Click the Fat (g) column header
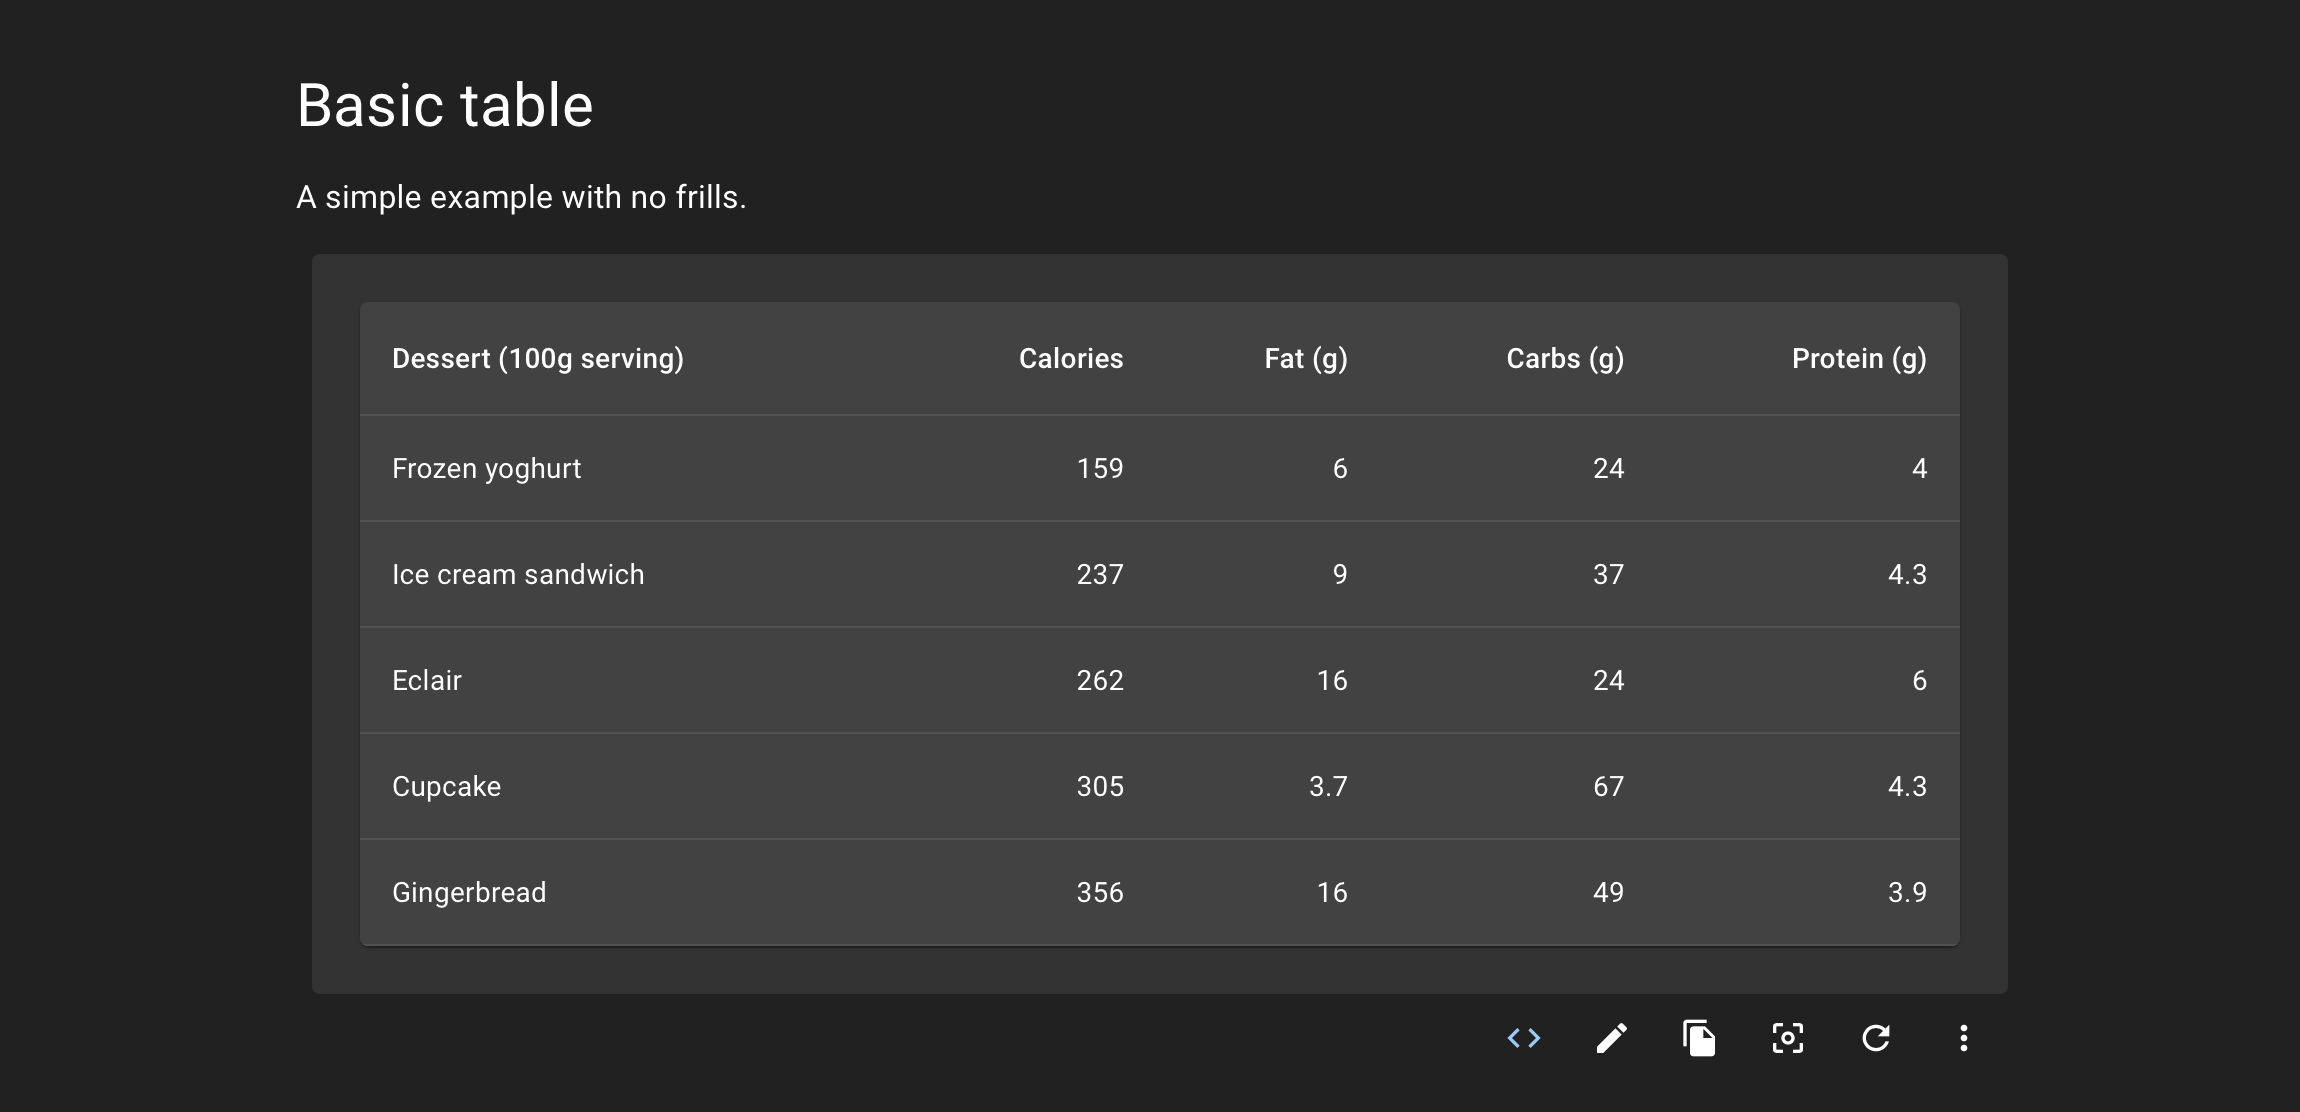Screen dimensions: 2300x1112 click(1305, 359)
